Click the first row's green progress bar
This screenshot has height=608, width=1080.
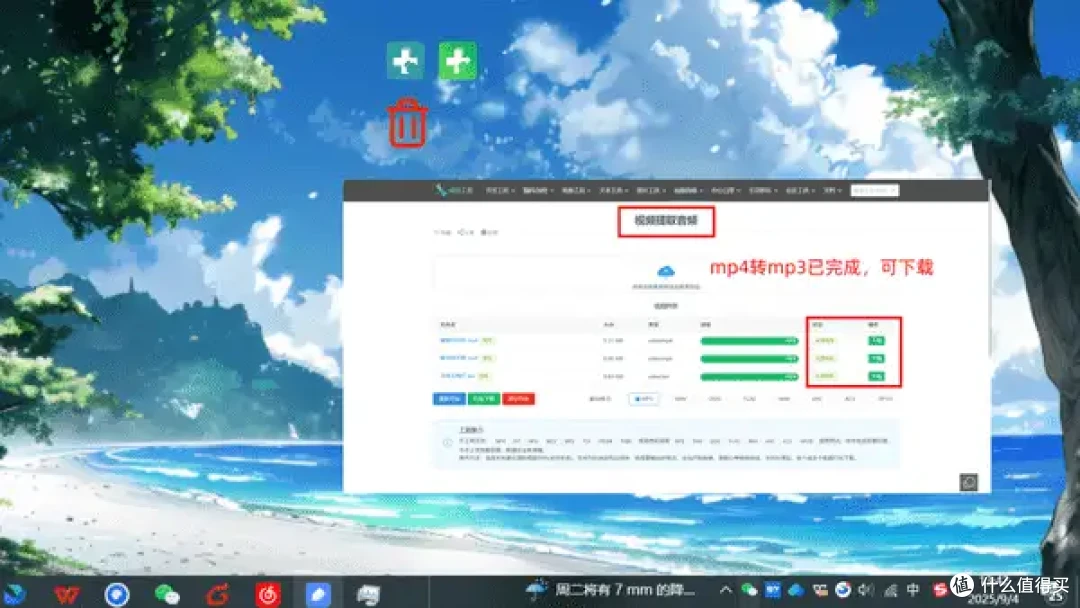[x=749, y=341]
